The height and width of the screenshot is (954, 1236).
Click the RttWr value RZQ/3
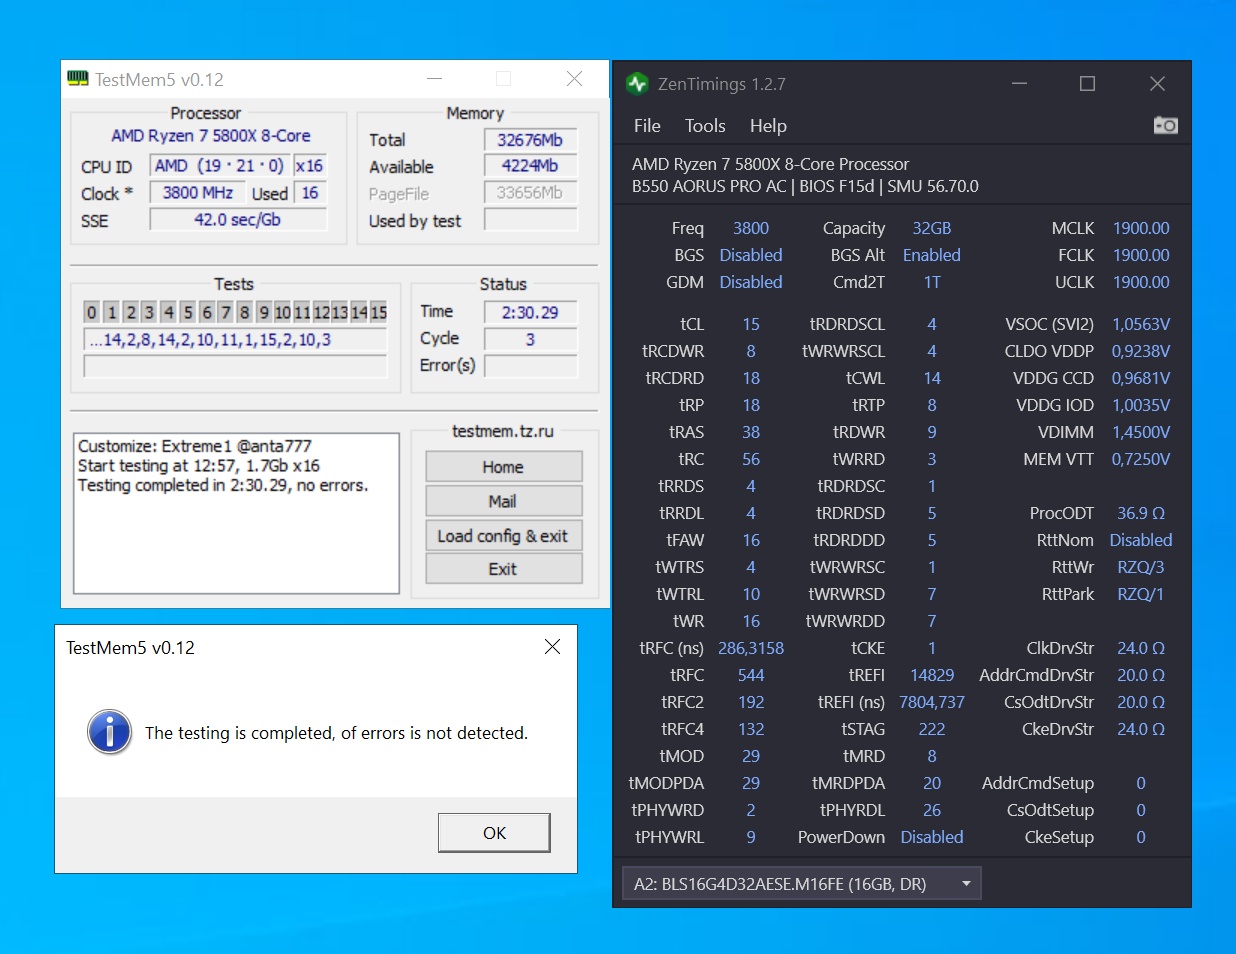(x=1141, y=567)
